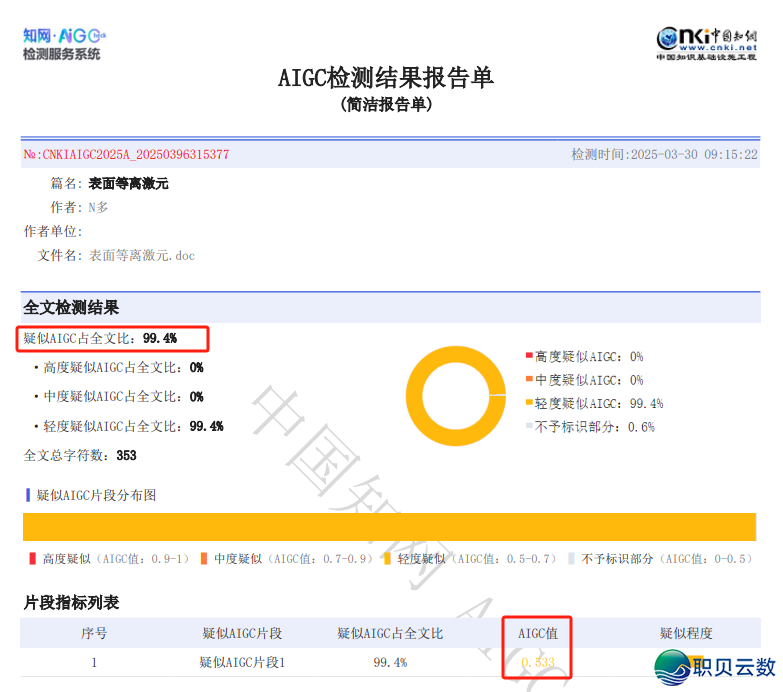Select orange 中度疑似AIGC: 0% chart legend swatch
The image size is (783, 692).
coord(529,381)
